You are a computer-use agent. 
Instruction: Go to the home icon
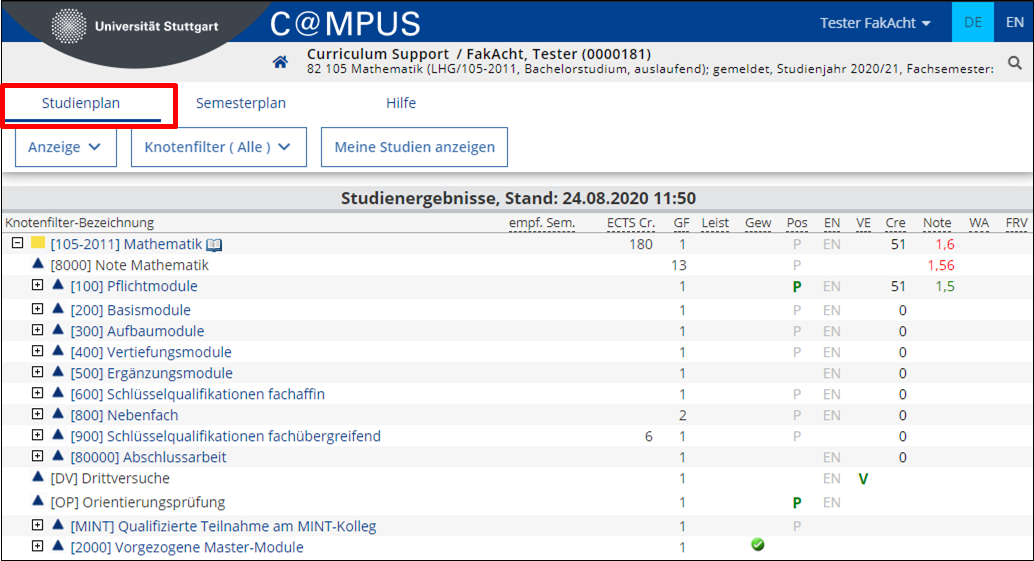[280, 62]
